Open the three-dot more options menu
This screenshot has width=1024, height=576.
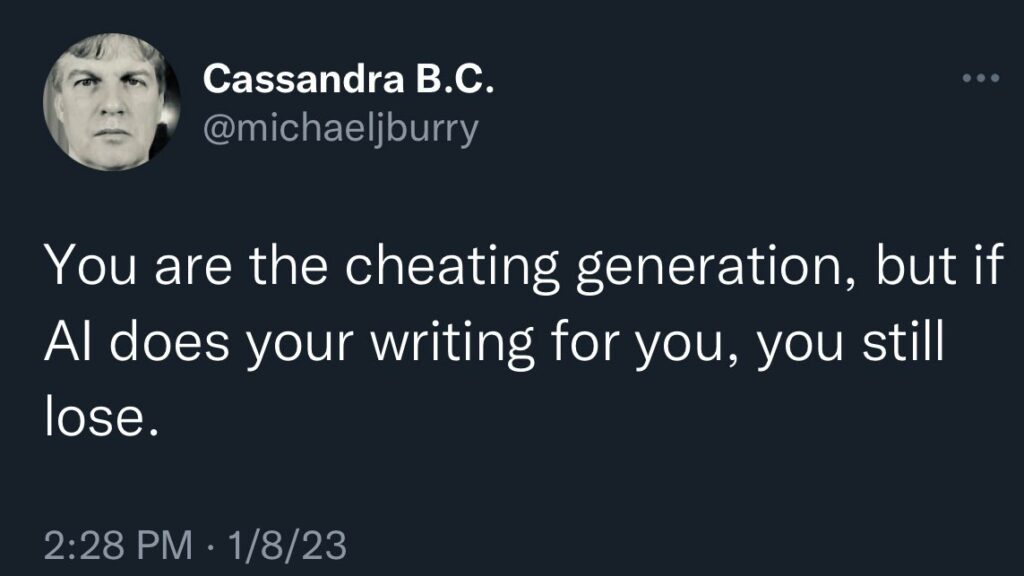click(981, 79)
